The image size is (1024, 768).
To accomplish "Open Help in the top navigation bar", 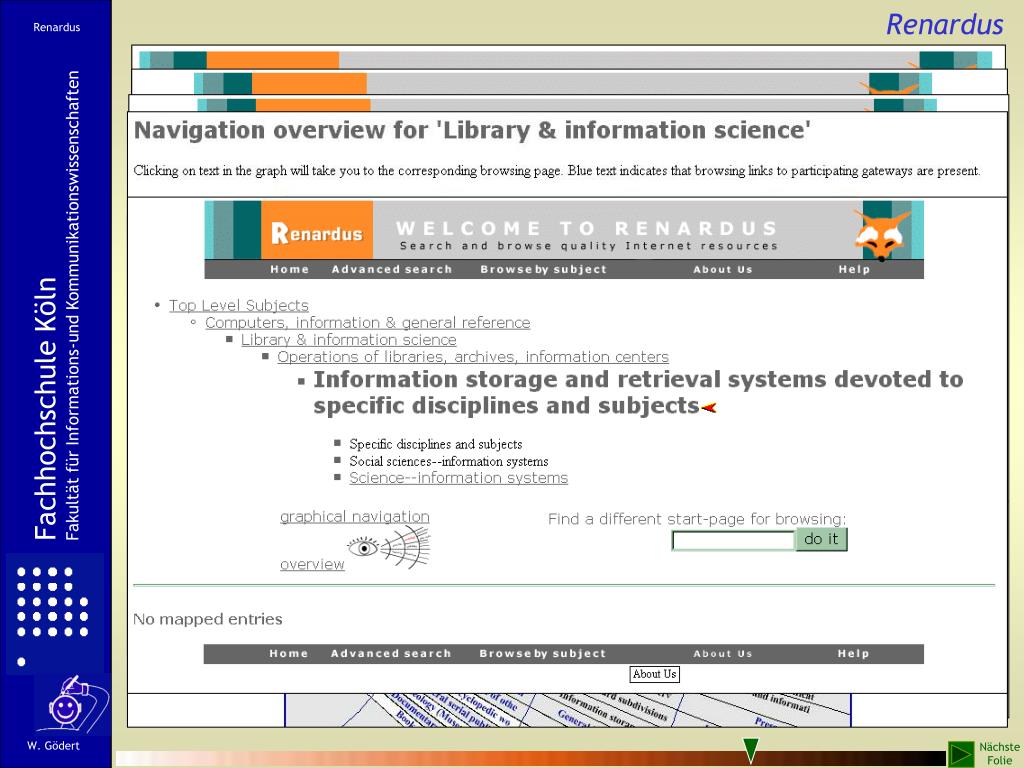I will (854, 269).
